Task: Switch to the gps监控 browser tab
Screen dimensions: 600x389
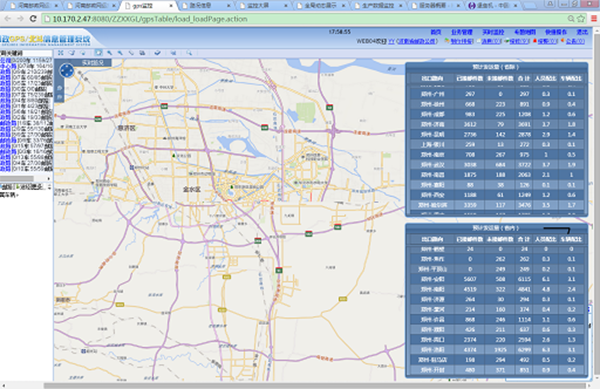Action: tap(147, 6)
